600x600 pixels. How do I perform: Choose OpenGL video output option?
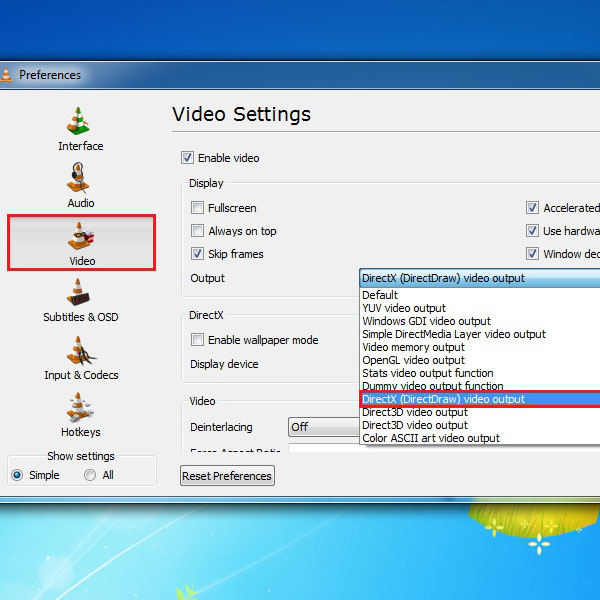coord(480,360)
